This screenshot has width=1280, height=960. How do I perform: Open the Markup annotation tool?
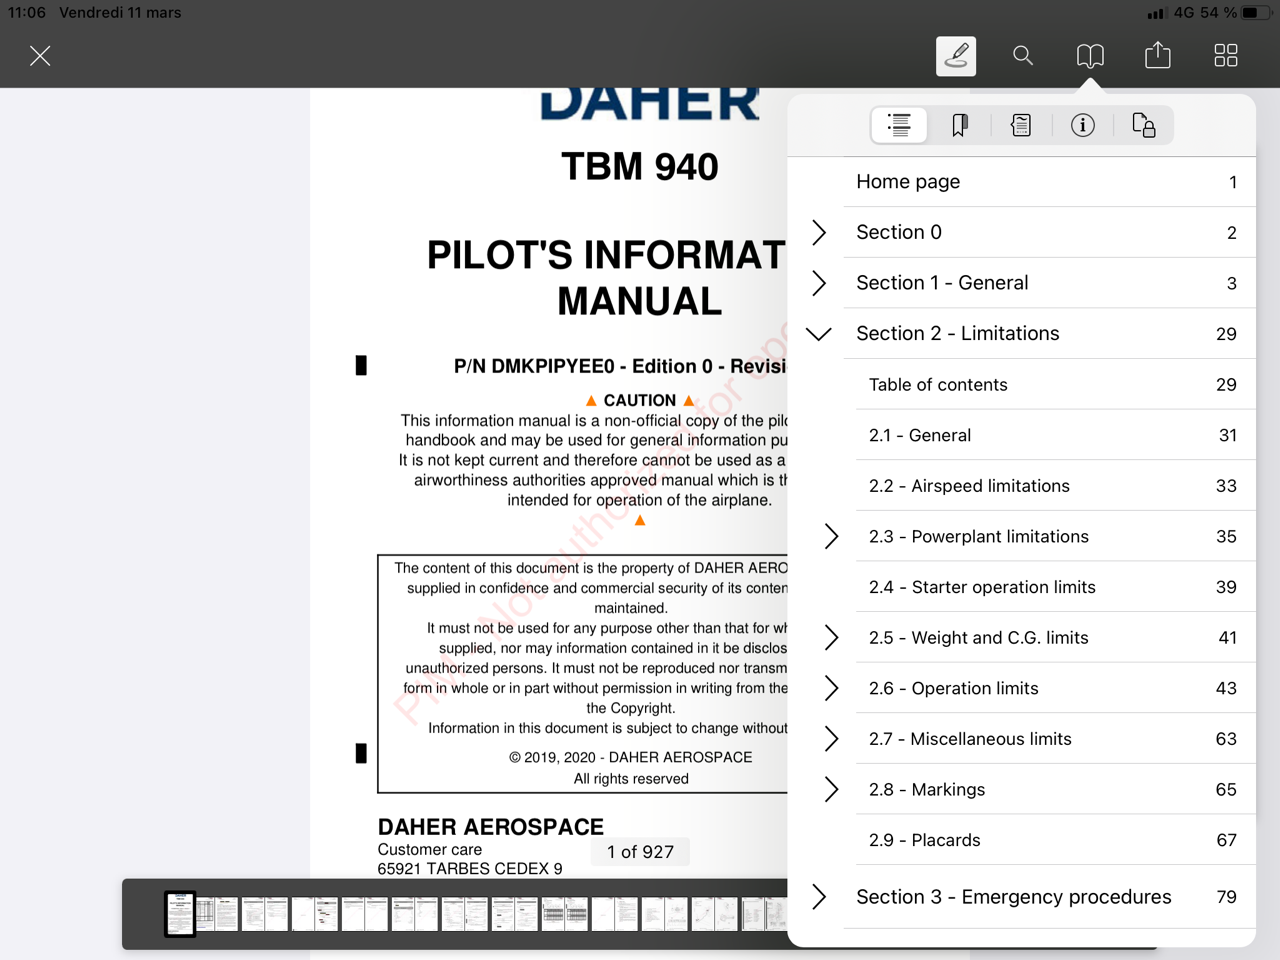pyautogui.click(x=955, y=56)
